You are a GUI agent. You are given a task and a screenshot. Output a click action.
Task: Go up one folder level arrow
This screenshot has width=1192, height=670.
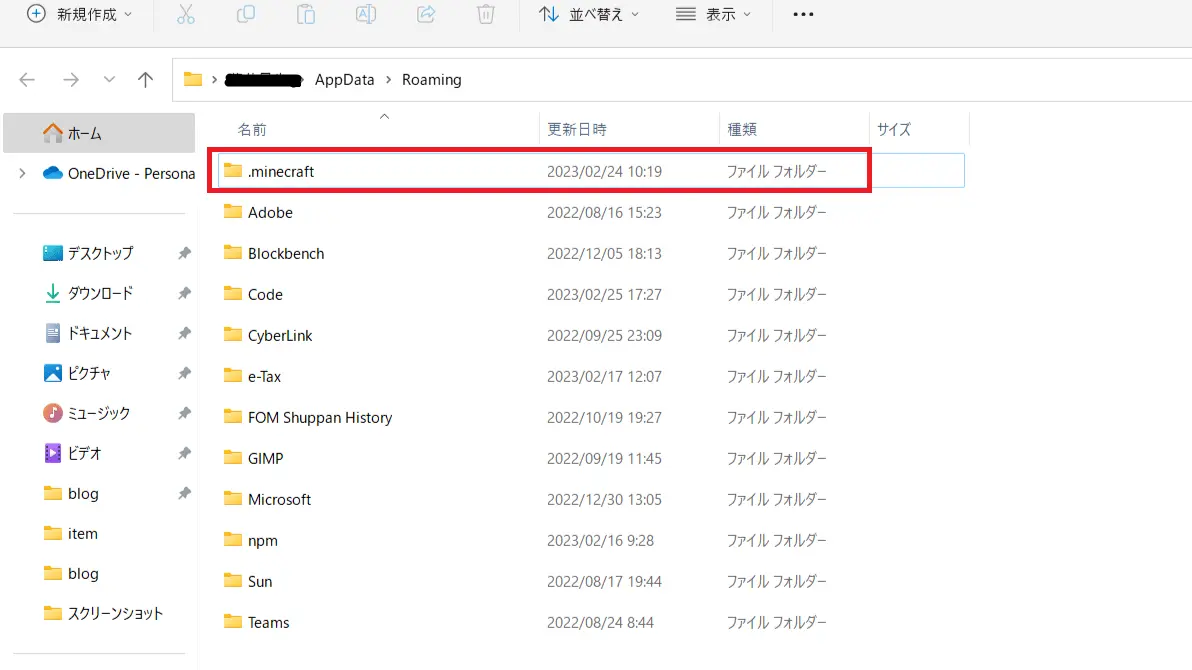point(146,80)
